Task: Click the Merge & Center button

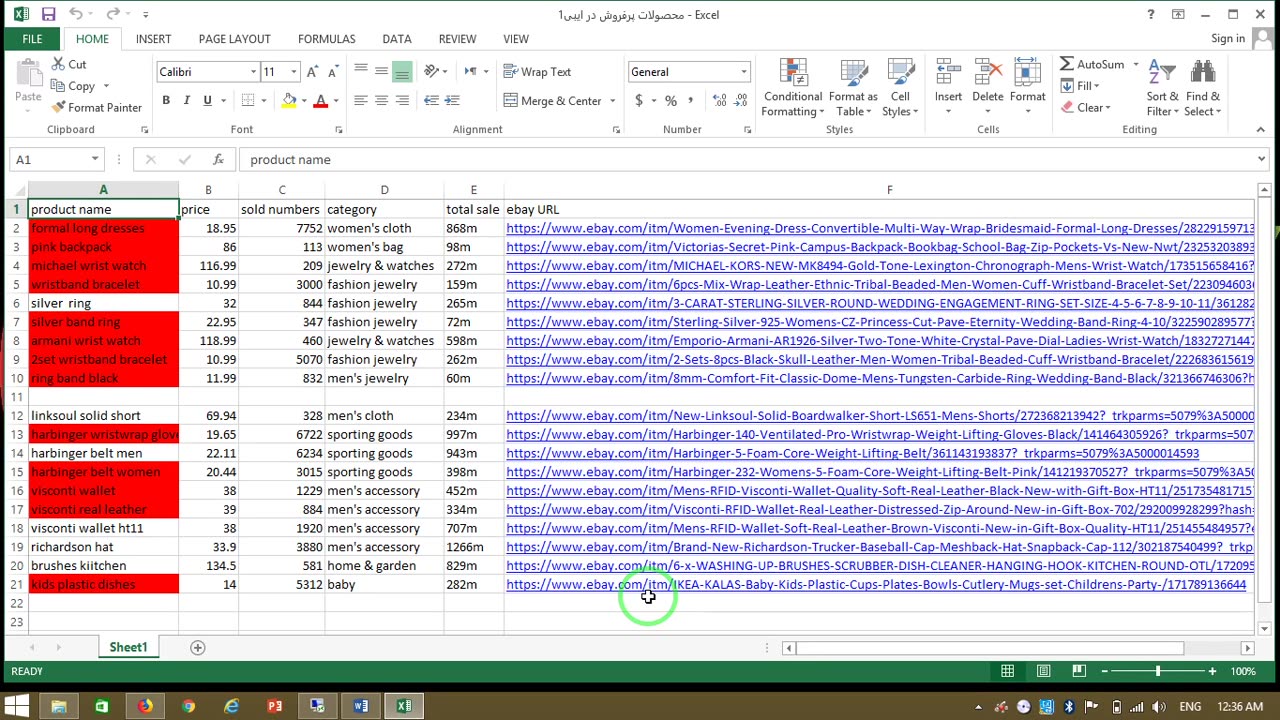Action: coord(553,100)
